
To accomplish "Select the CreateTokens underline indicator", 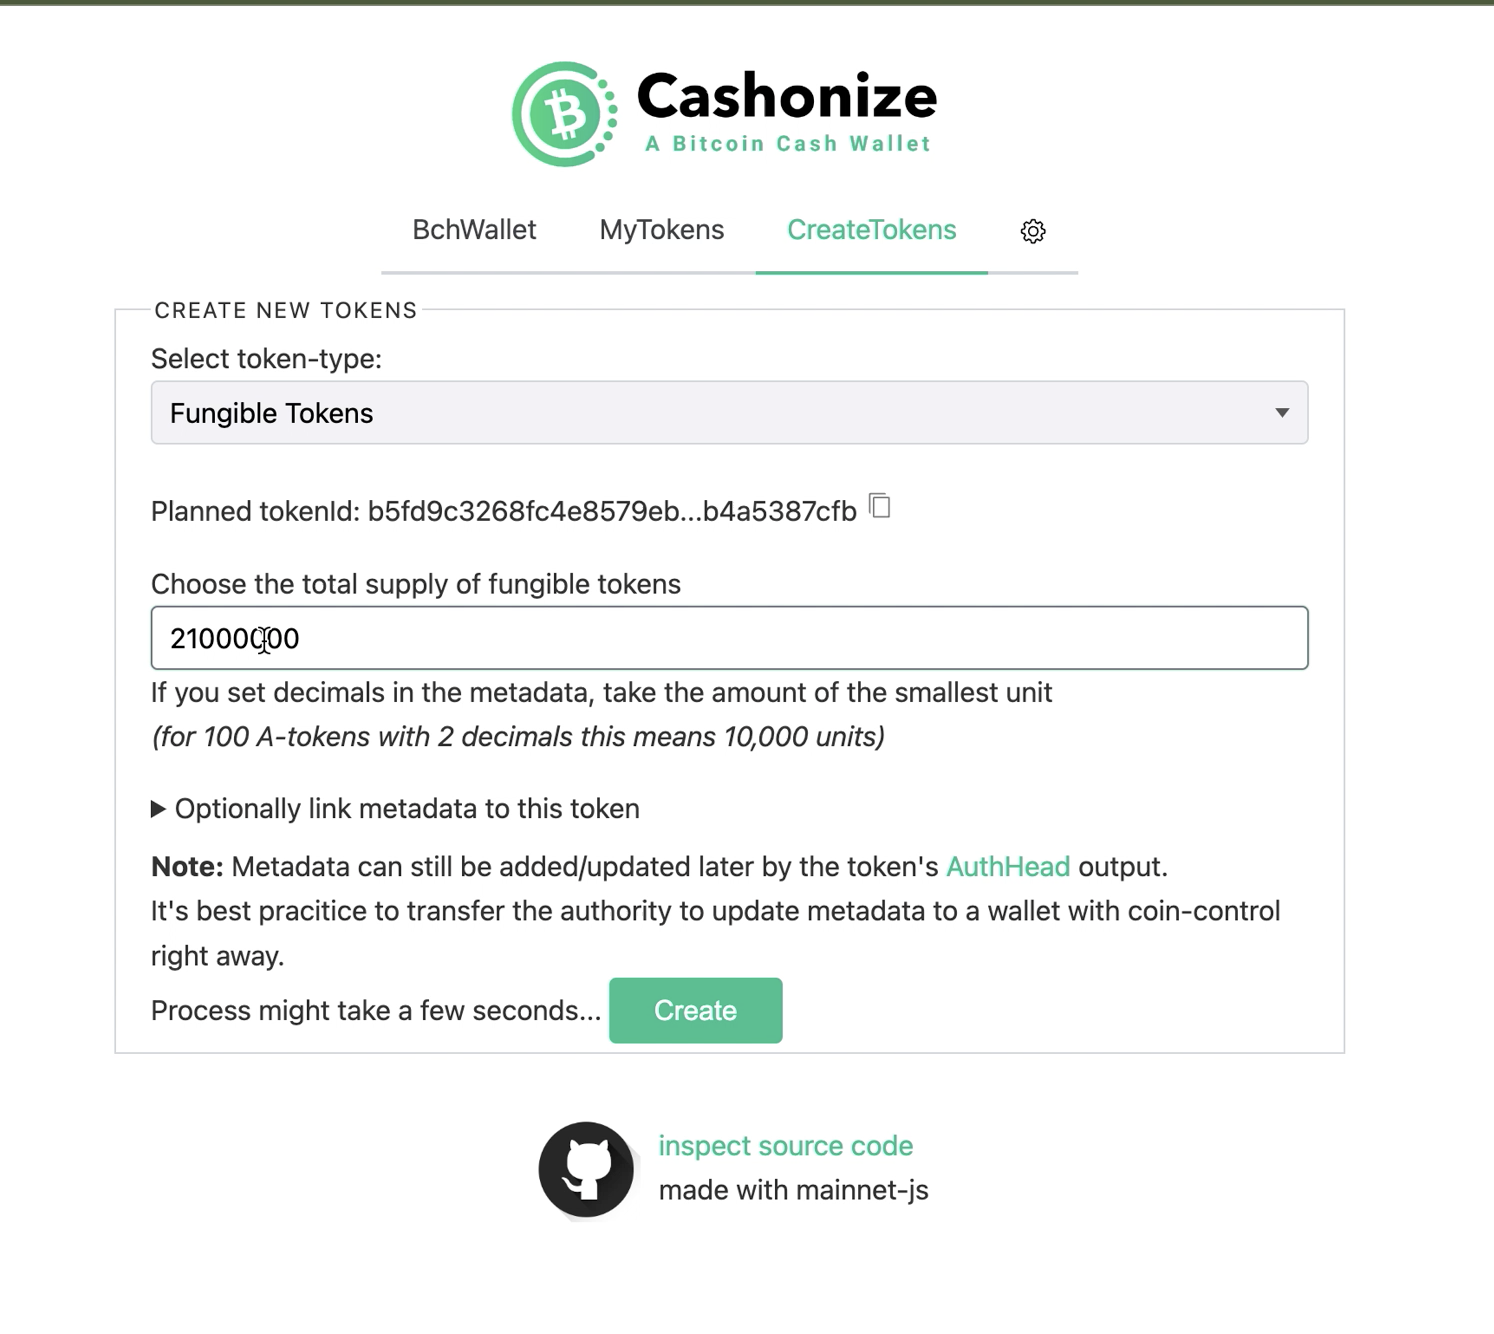I will click(871, 270).
